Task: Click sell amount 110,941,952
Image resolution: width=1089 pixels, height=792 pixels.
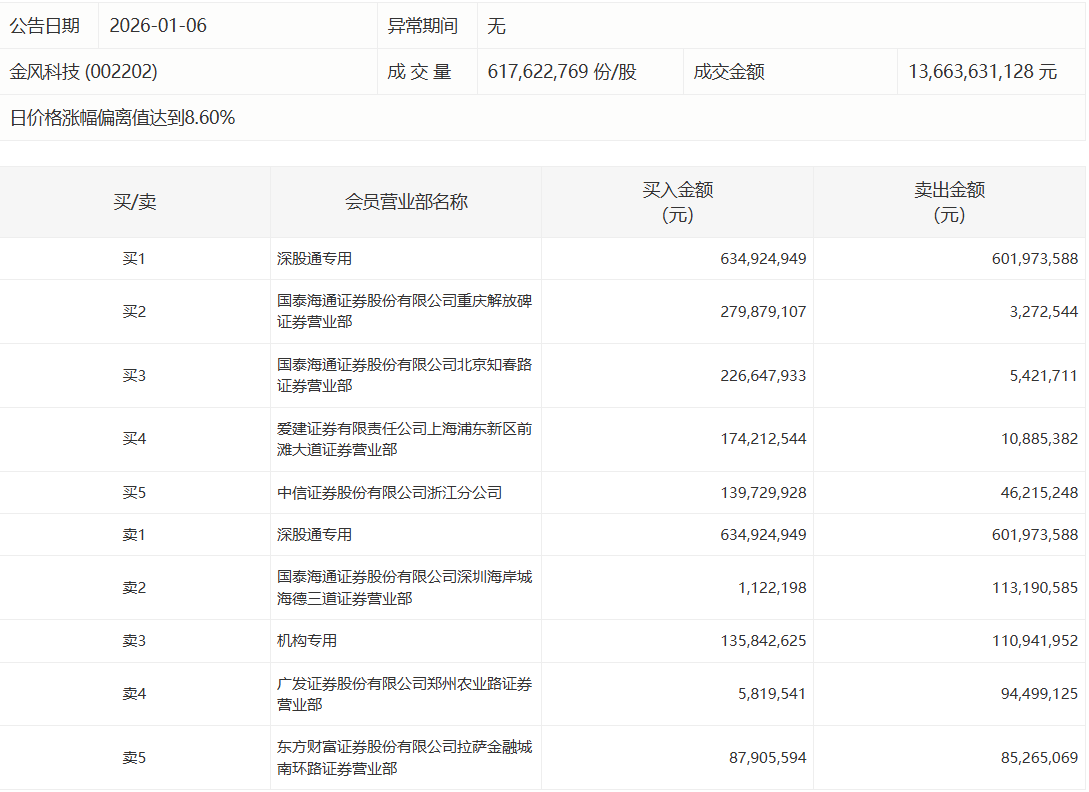Action: tap(1035, 641)
